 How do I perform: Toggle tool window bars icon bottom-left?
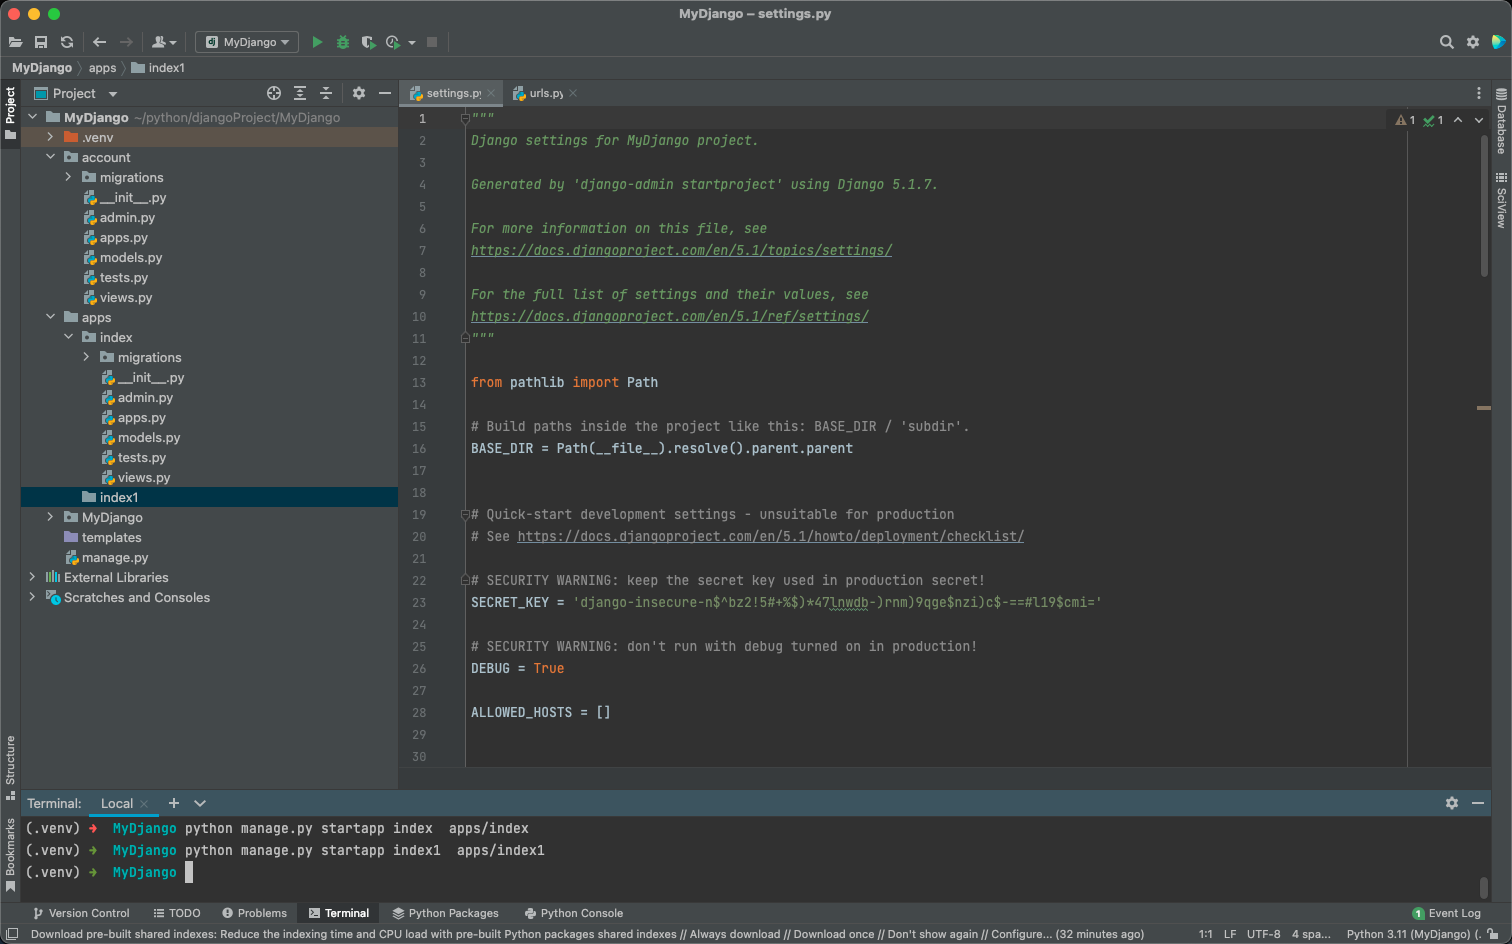12,934
